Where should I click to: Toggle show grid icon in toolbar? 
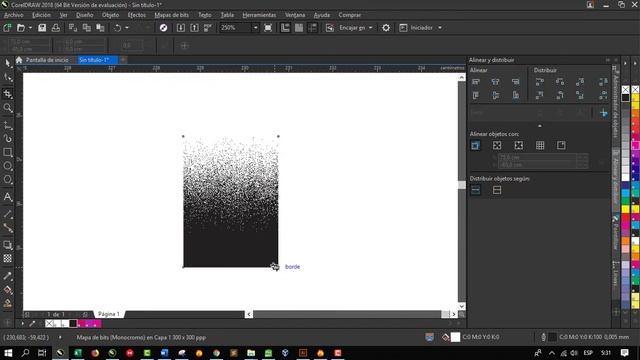pos(299,28)
